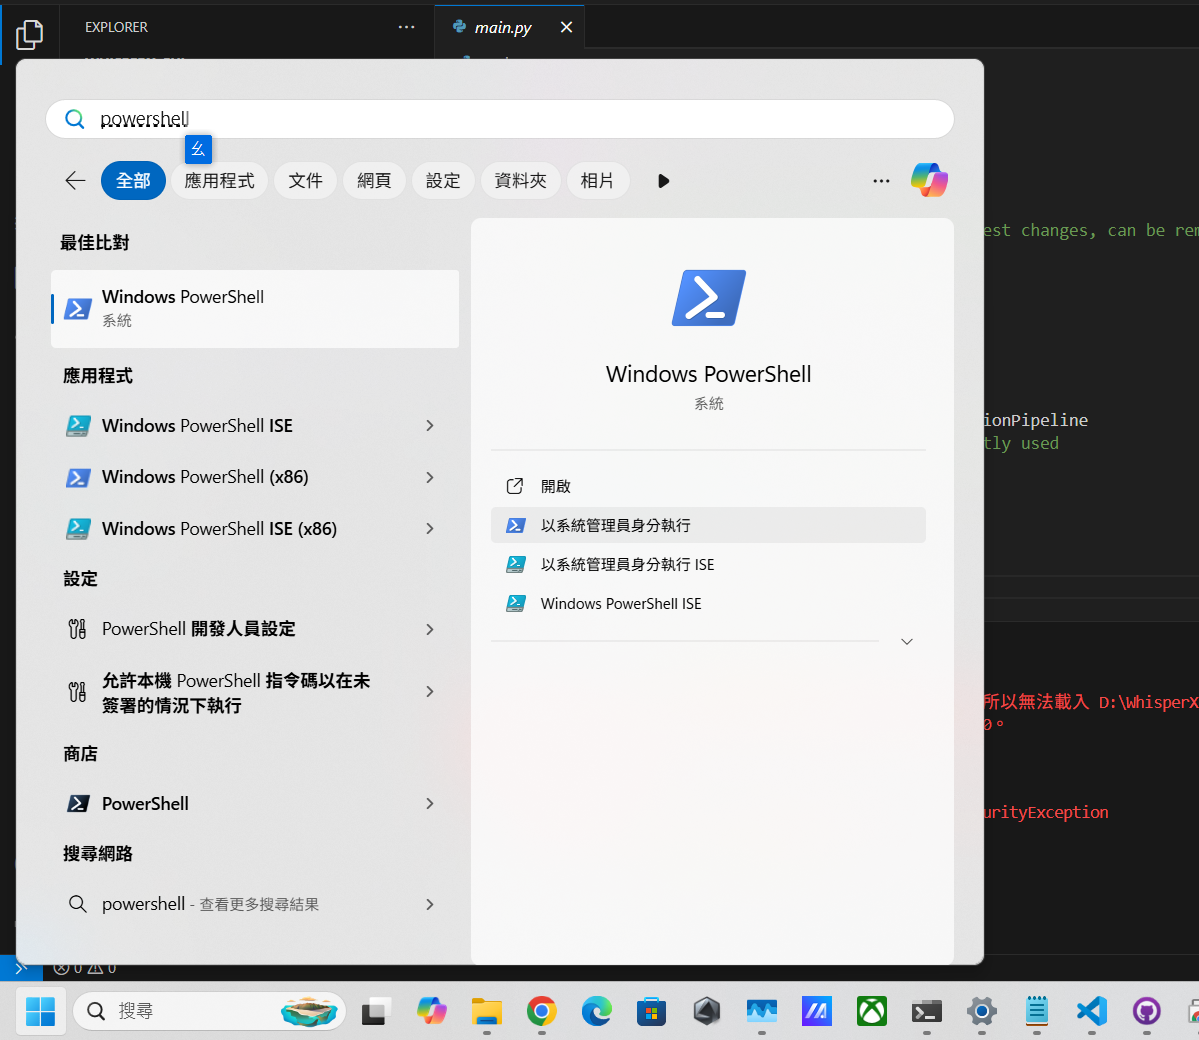1199x1040 pixels.
Task: Open PowerShell store app result
Action: click(x=255, y=804)
